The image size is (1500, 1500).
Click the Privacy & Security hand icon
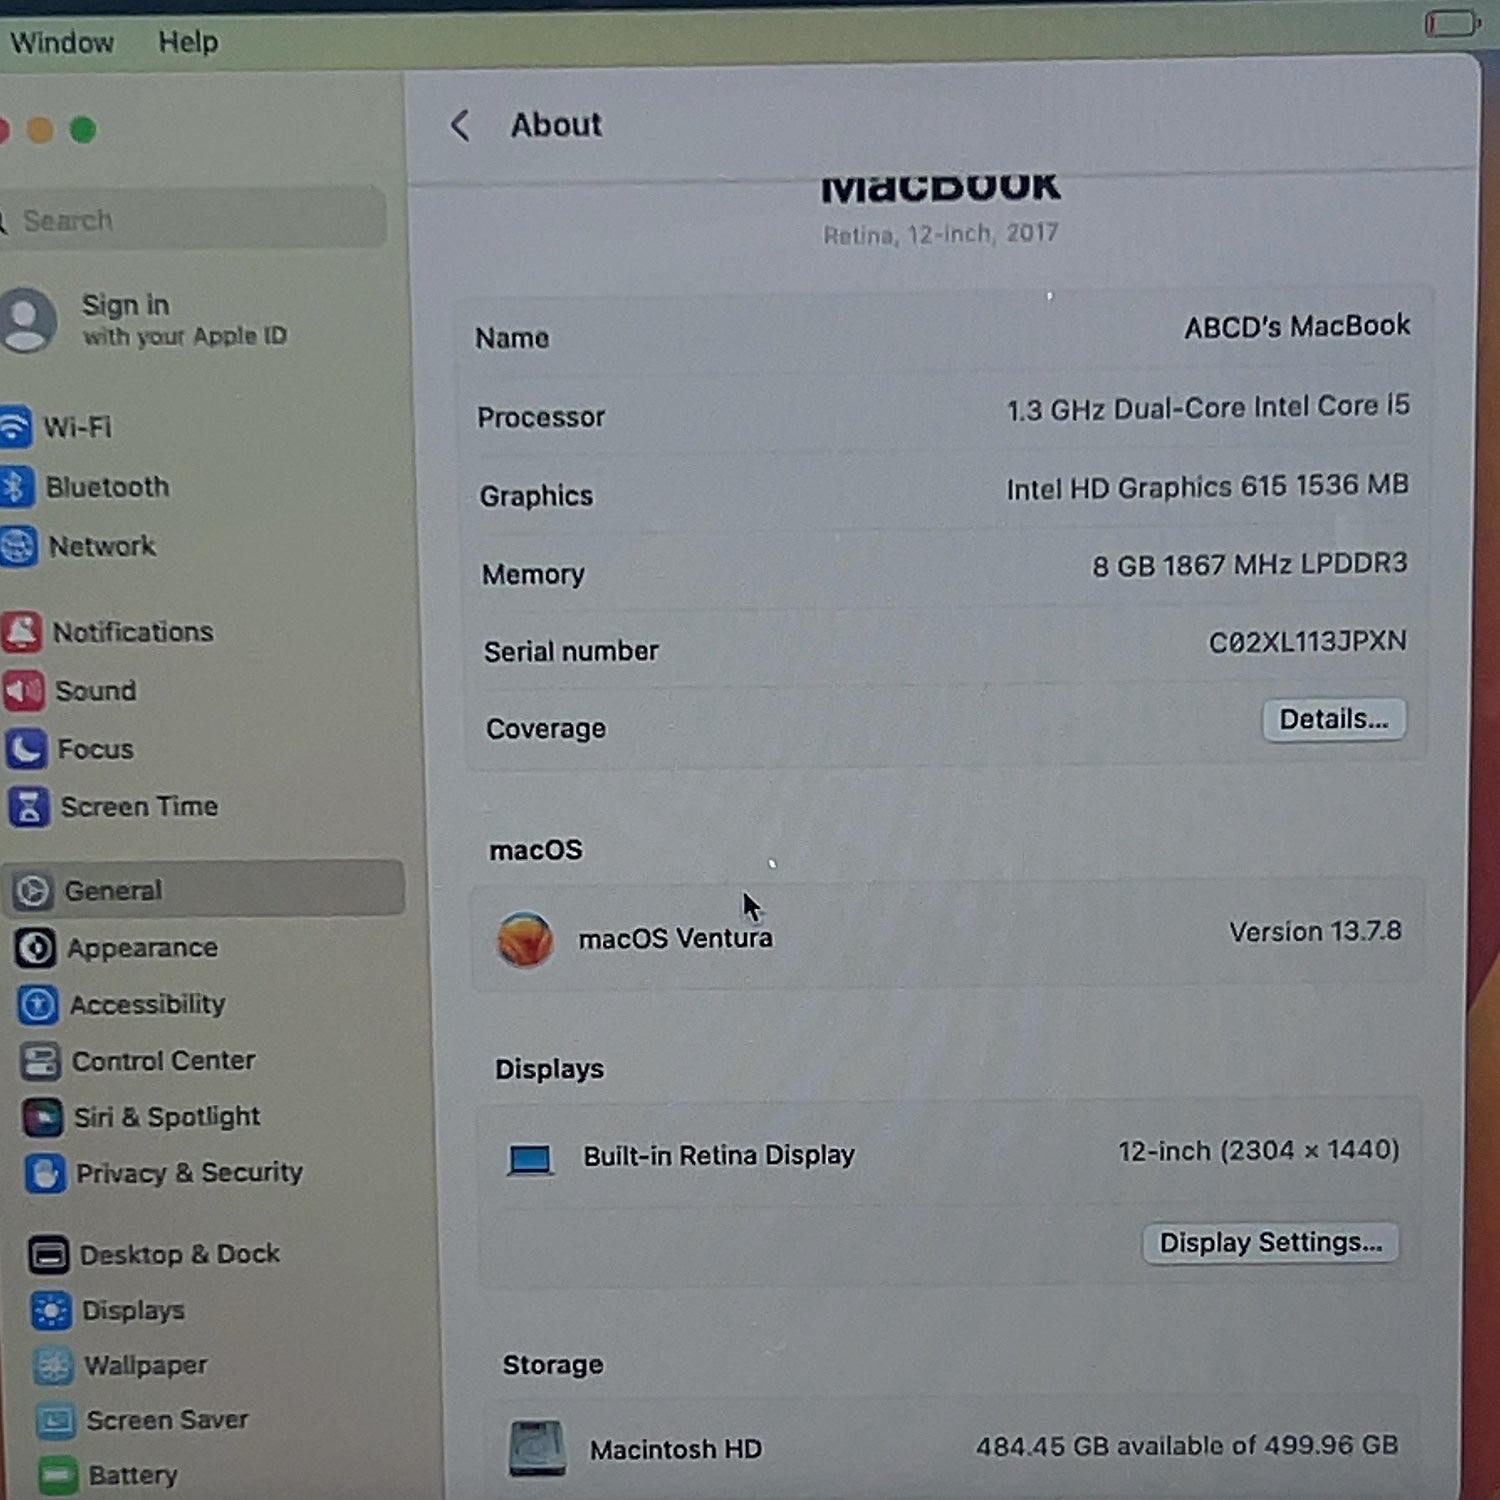pos(45,1173)
